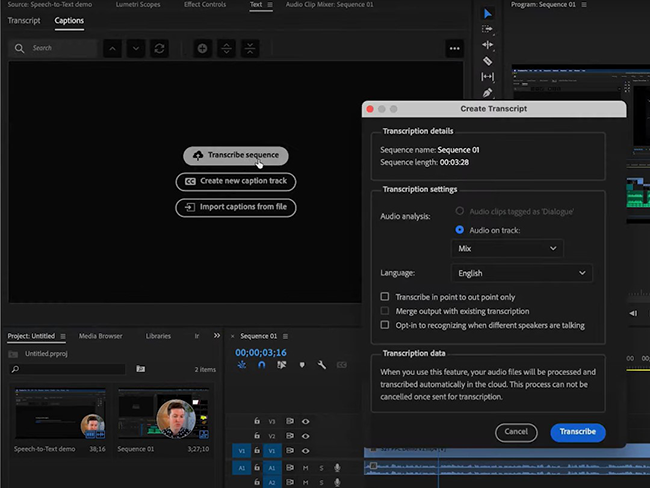The image size is (650, 488).
Task: Toggle timeline Snap magnet icon
Action: tap(262, 365)
